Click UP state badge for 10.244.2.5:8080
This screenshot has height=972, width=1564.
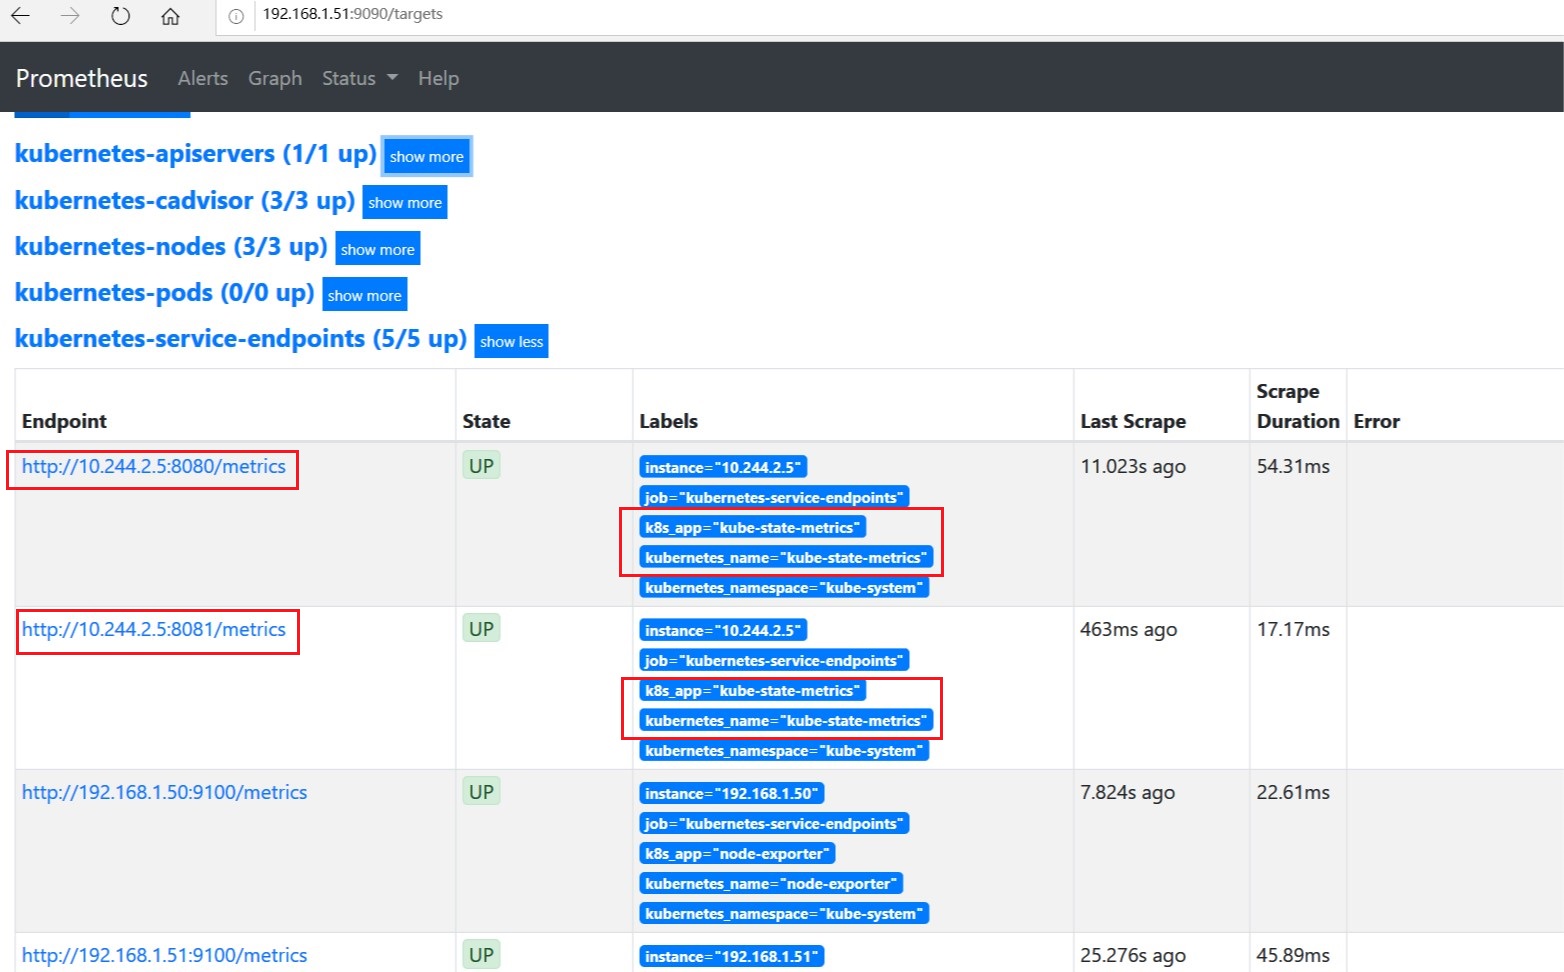(x=481, y=466)
